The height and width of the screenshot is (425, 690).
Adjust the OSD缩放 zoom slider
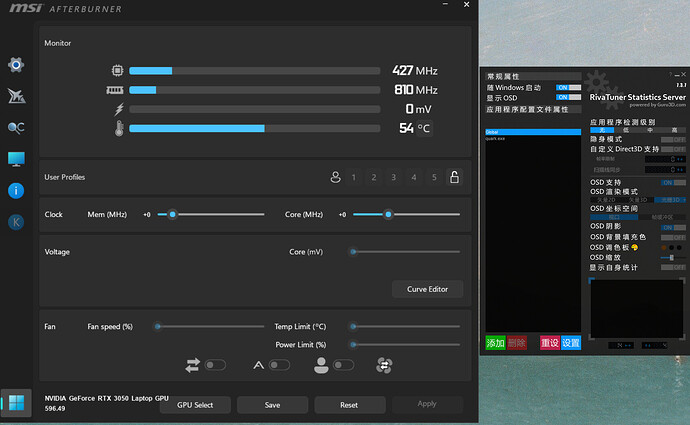[x=673, y=257]
